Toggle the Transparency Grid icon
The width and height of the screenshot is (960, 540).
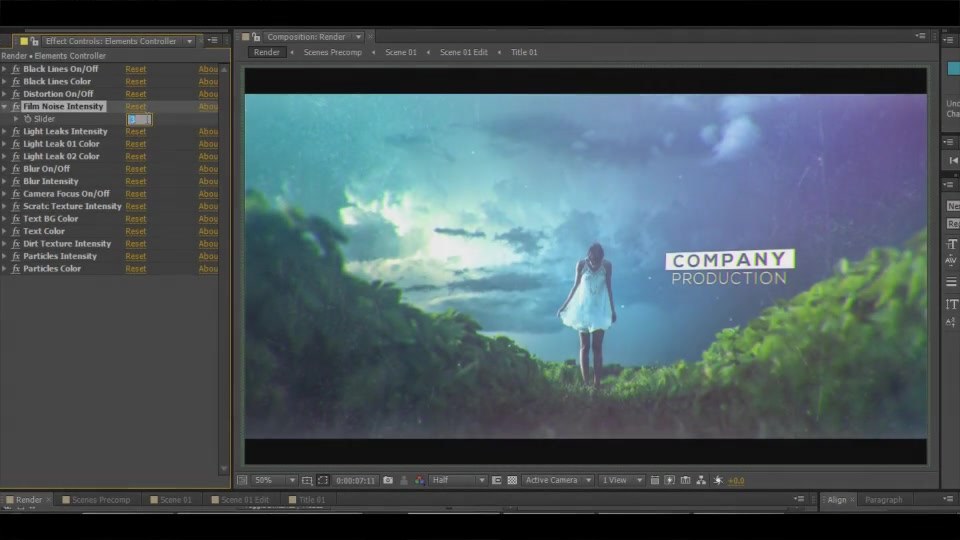pos(512,481)
